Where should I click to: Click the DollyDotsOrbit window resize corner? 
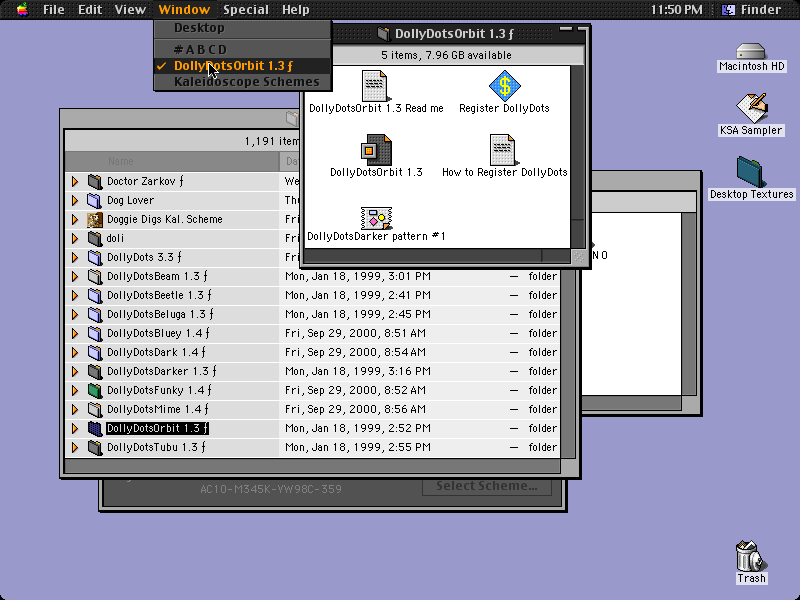click(578, 256)
